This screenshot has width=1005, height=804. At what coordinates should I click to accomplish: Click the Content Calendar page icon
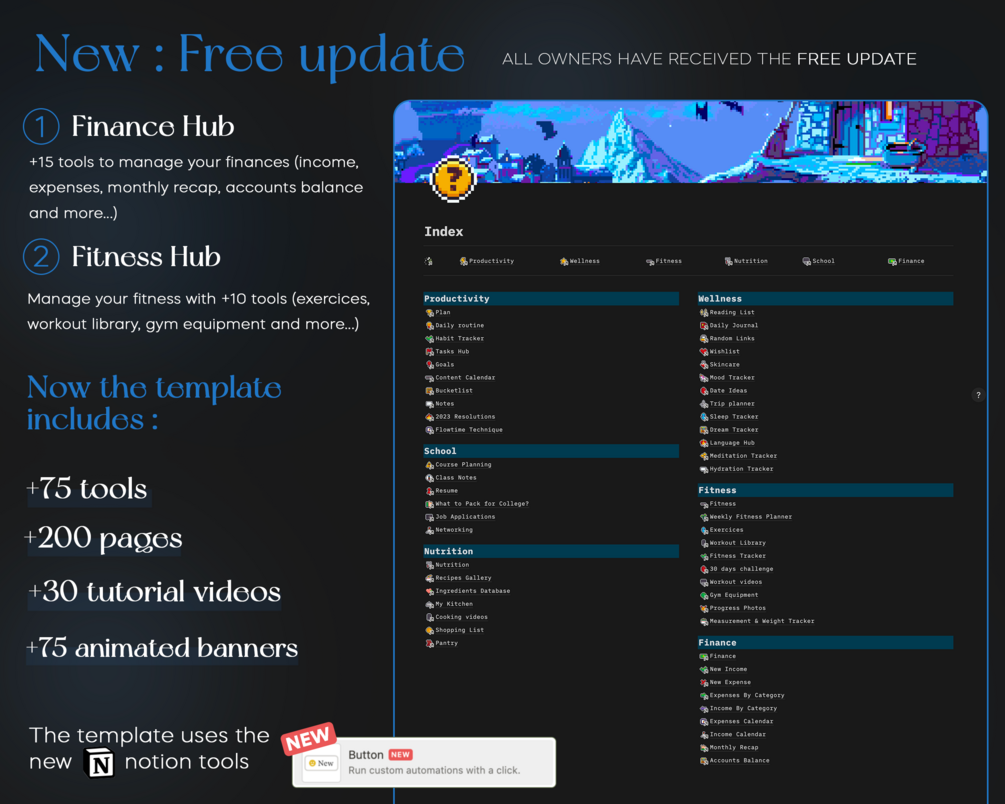click(429, 378)
